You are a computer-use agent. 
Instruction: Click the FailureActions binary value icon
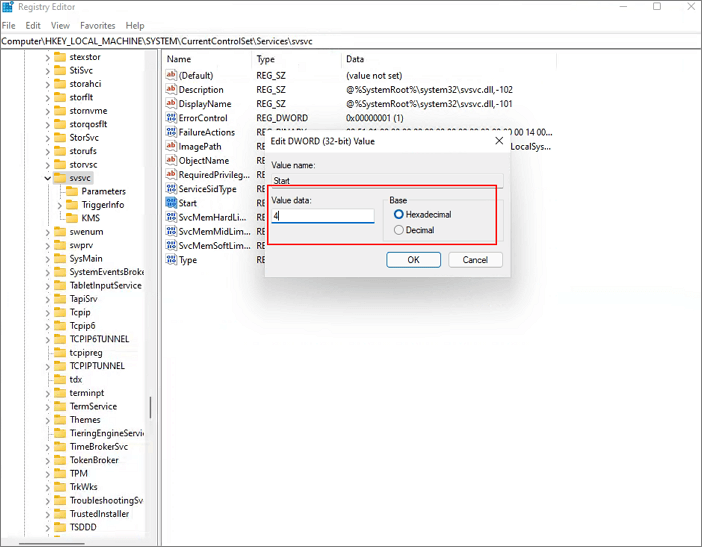pyautogui.click(x=171, y=132)
